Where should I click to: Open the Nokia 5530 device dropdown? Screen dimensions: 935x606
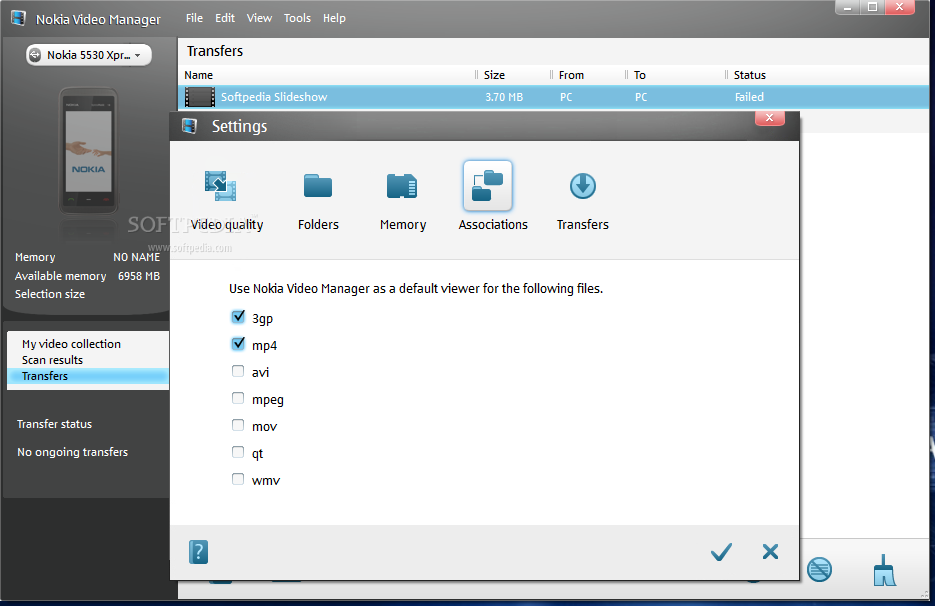[89, 55]
